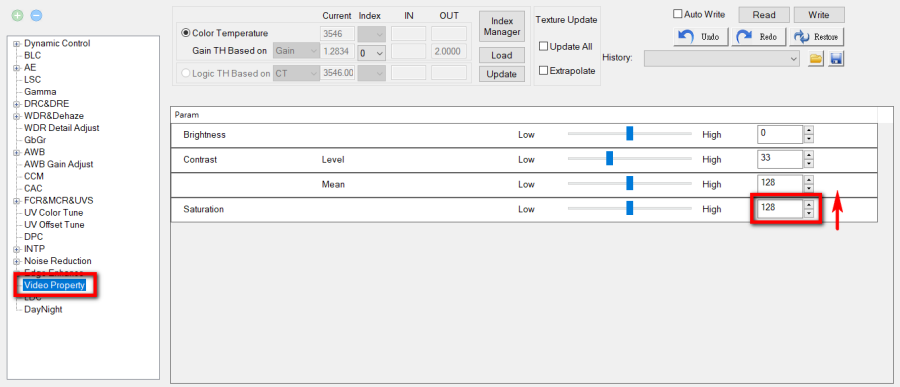The width and height of the screenshot is (900, 387).
Task: Open the History dropdown
Action: pyautogui.click(x=721, y=58)
